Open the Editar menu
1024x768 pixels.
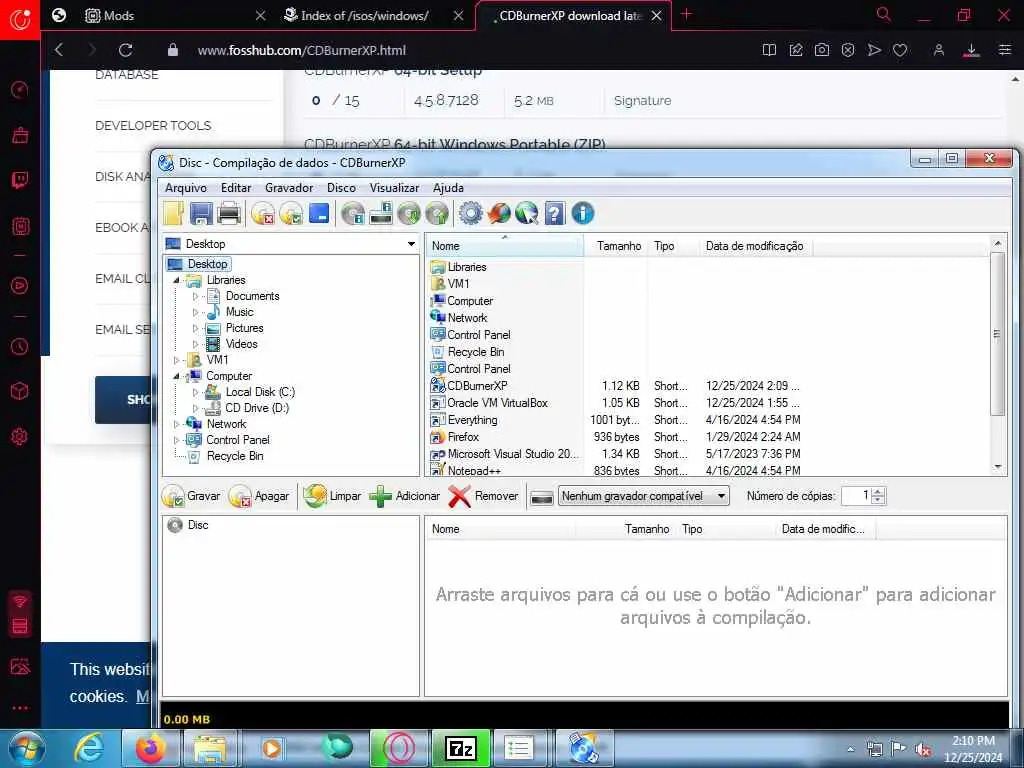[236, 188]
